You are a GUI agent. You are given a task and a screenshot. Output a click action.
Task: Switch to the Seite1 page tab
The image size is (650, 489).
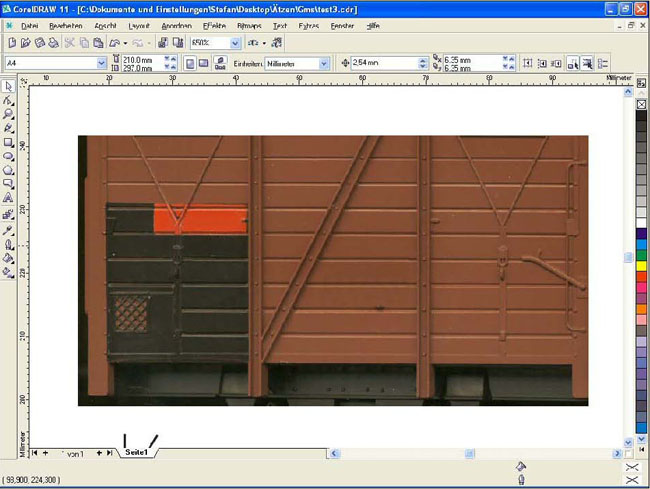click(137, 453)
